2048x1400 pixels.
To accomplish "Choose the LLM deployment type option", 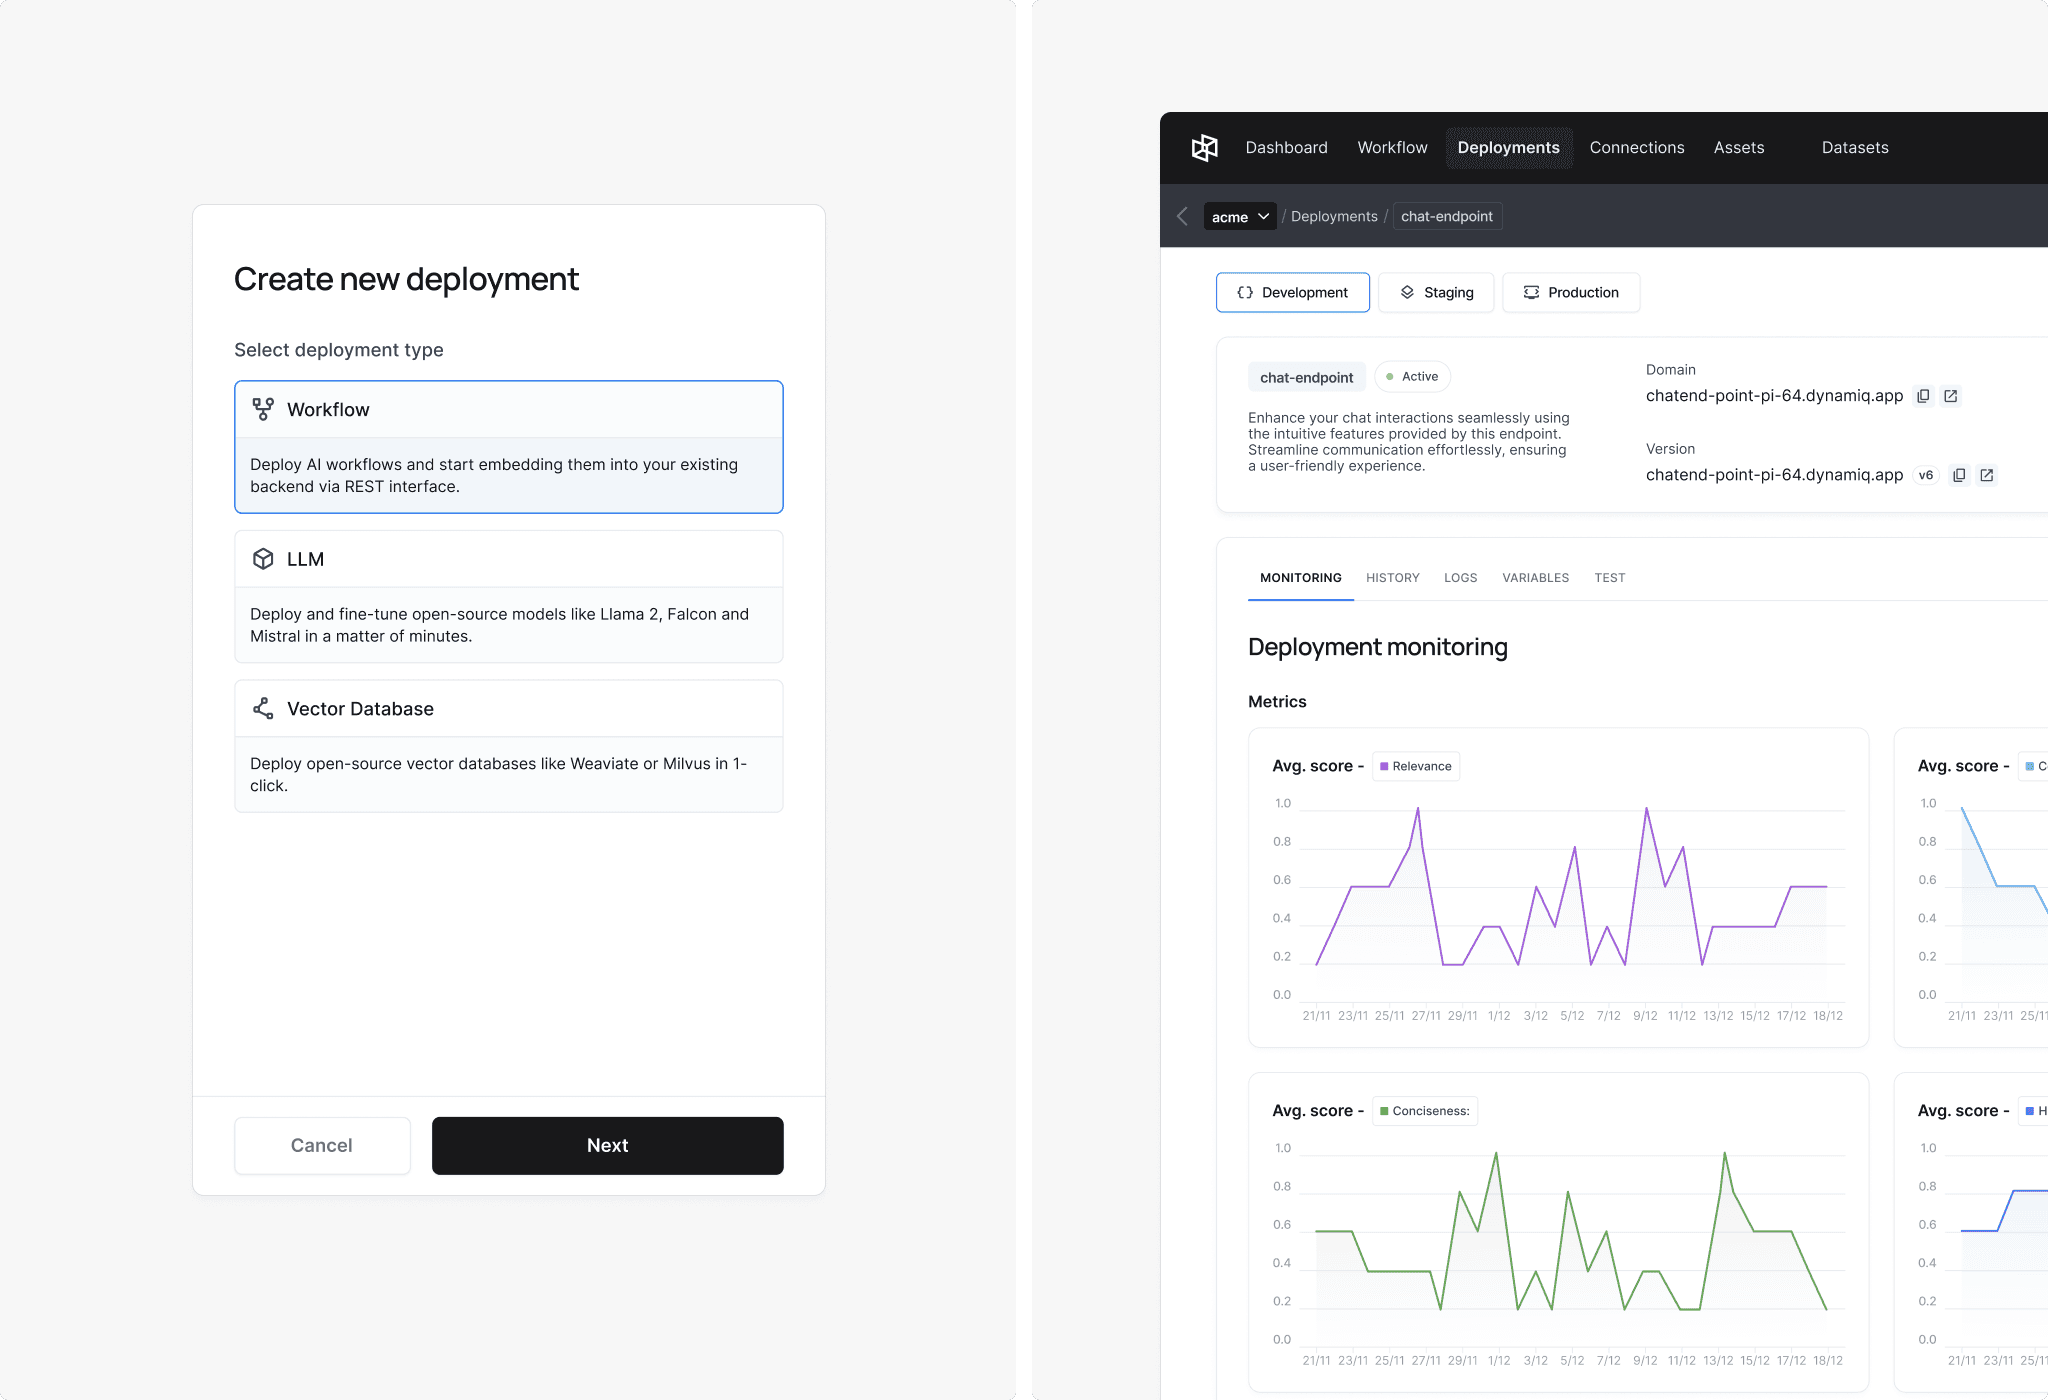I will coord(508,596).
